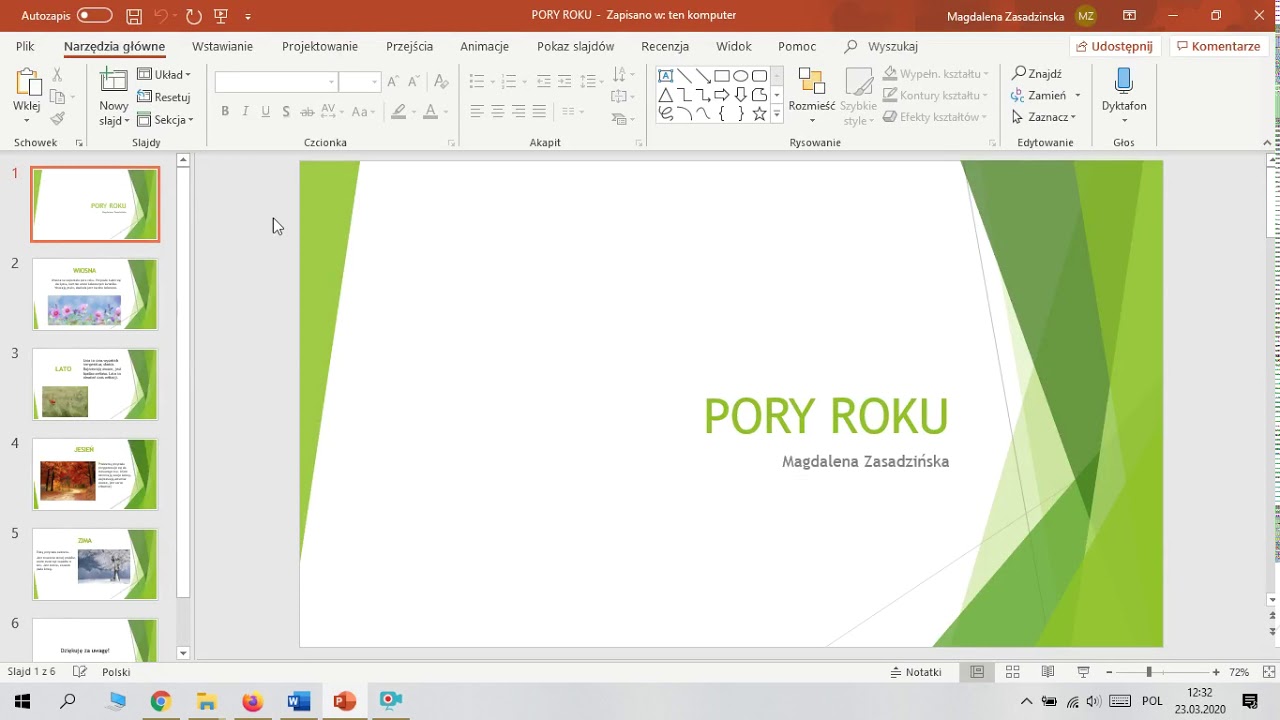Switch to the Przejścia tab

[409, 46]
